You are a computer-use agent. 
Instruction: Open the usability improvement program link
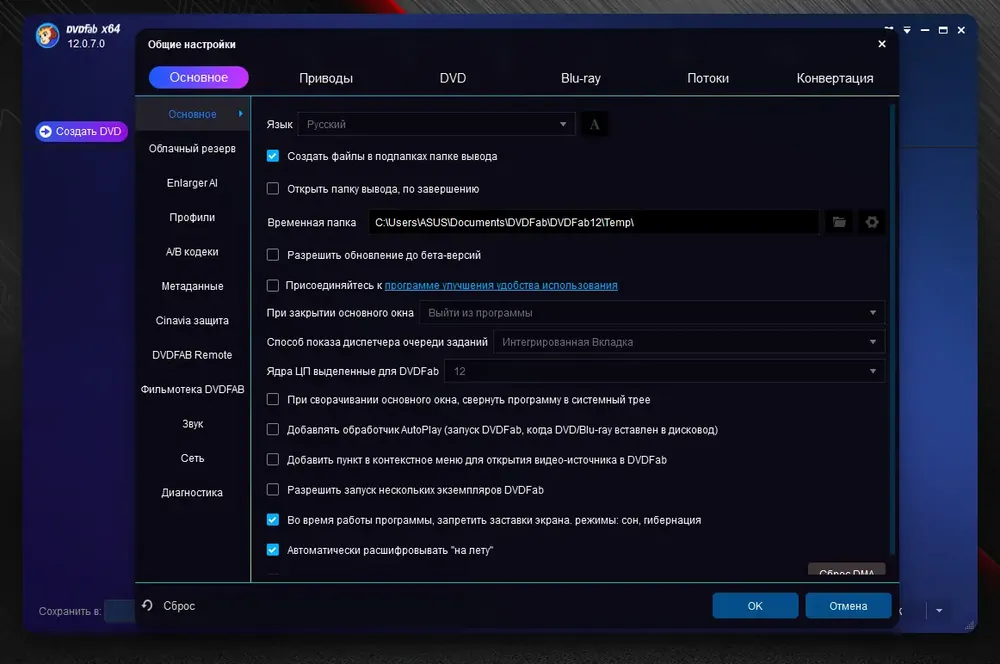501,285
